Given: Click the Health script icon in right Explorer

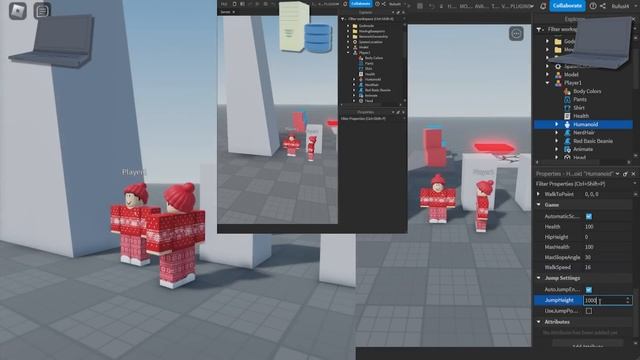Looking at the screenshot, I should pyautogui.click(x=567, y=116).
